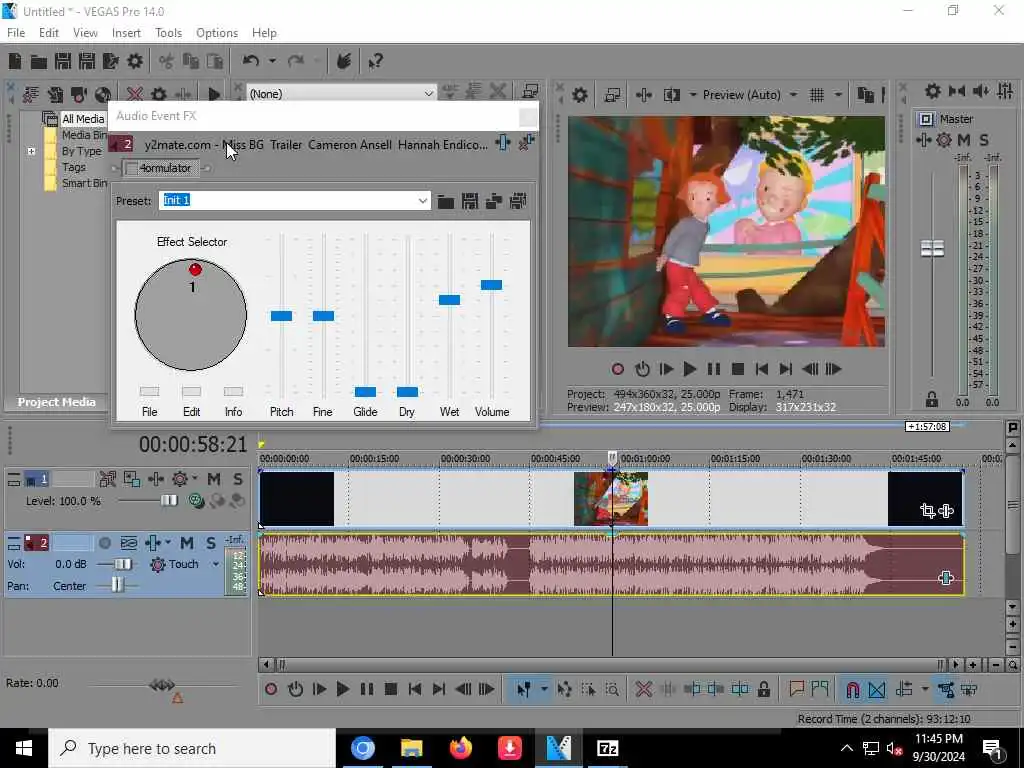Click Downmix Output icon in Master Bus
This screenshot has width=1024, height=768.
tap(957, 91)
